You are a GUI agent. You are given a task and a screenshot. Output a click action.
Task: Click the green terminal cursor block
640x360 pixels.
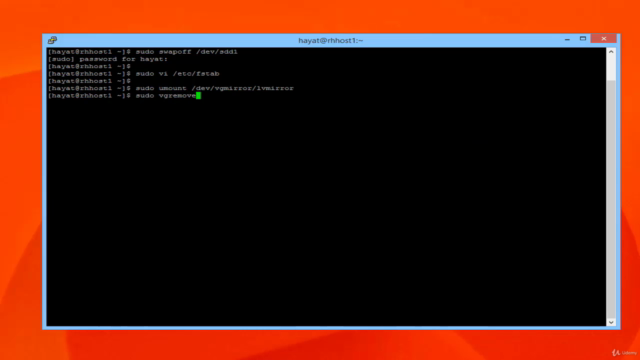[198, 96]
